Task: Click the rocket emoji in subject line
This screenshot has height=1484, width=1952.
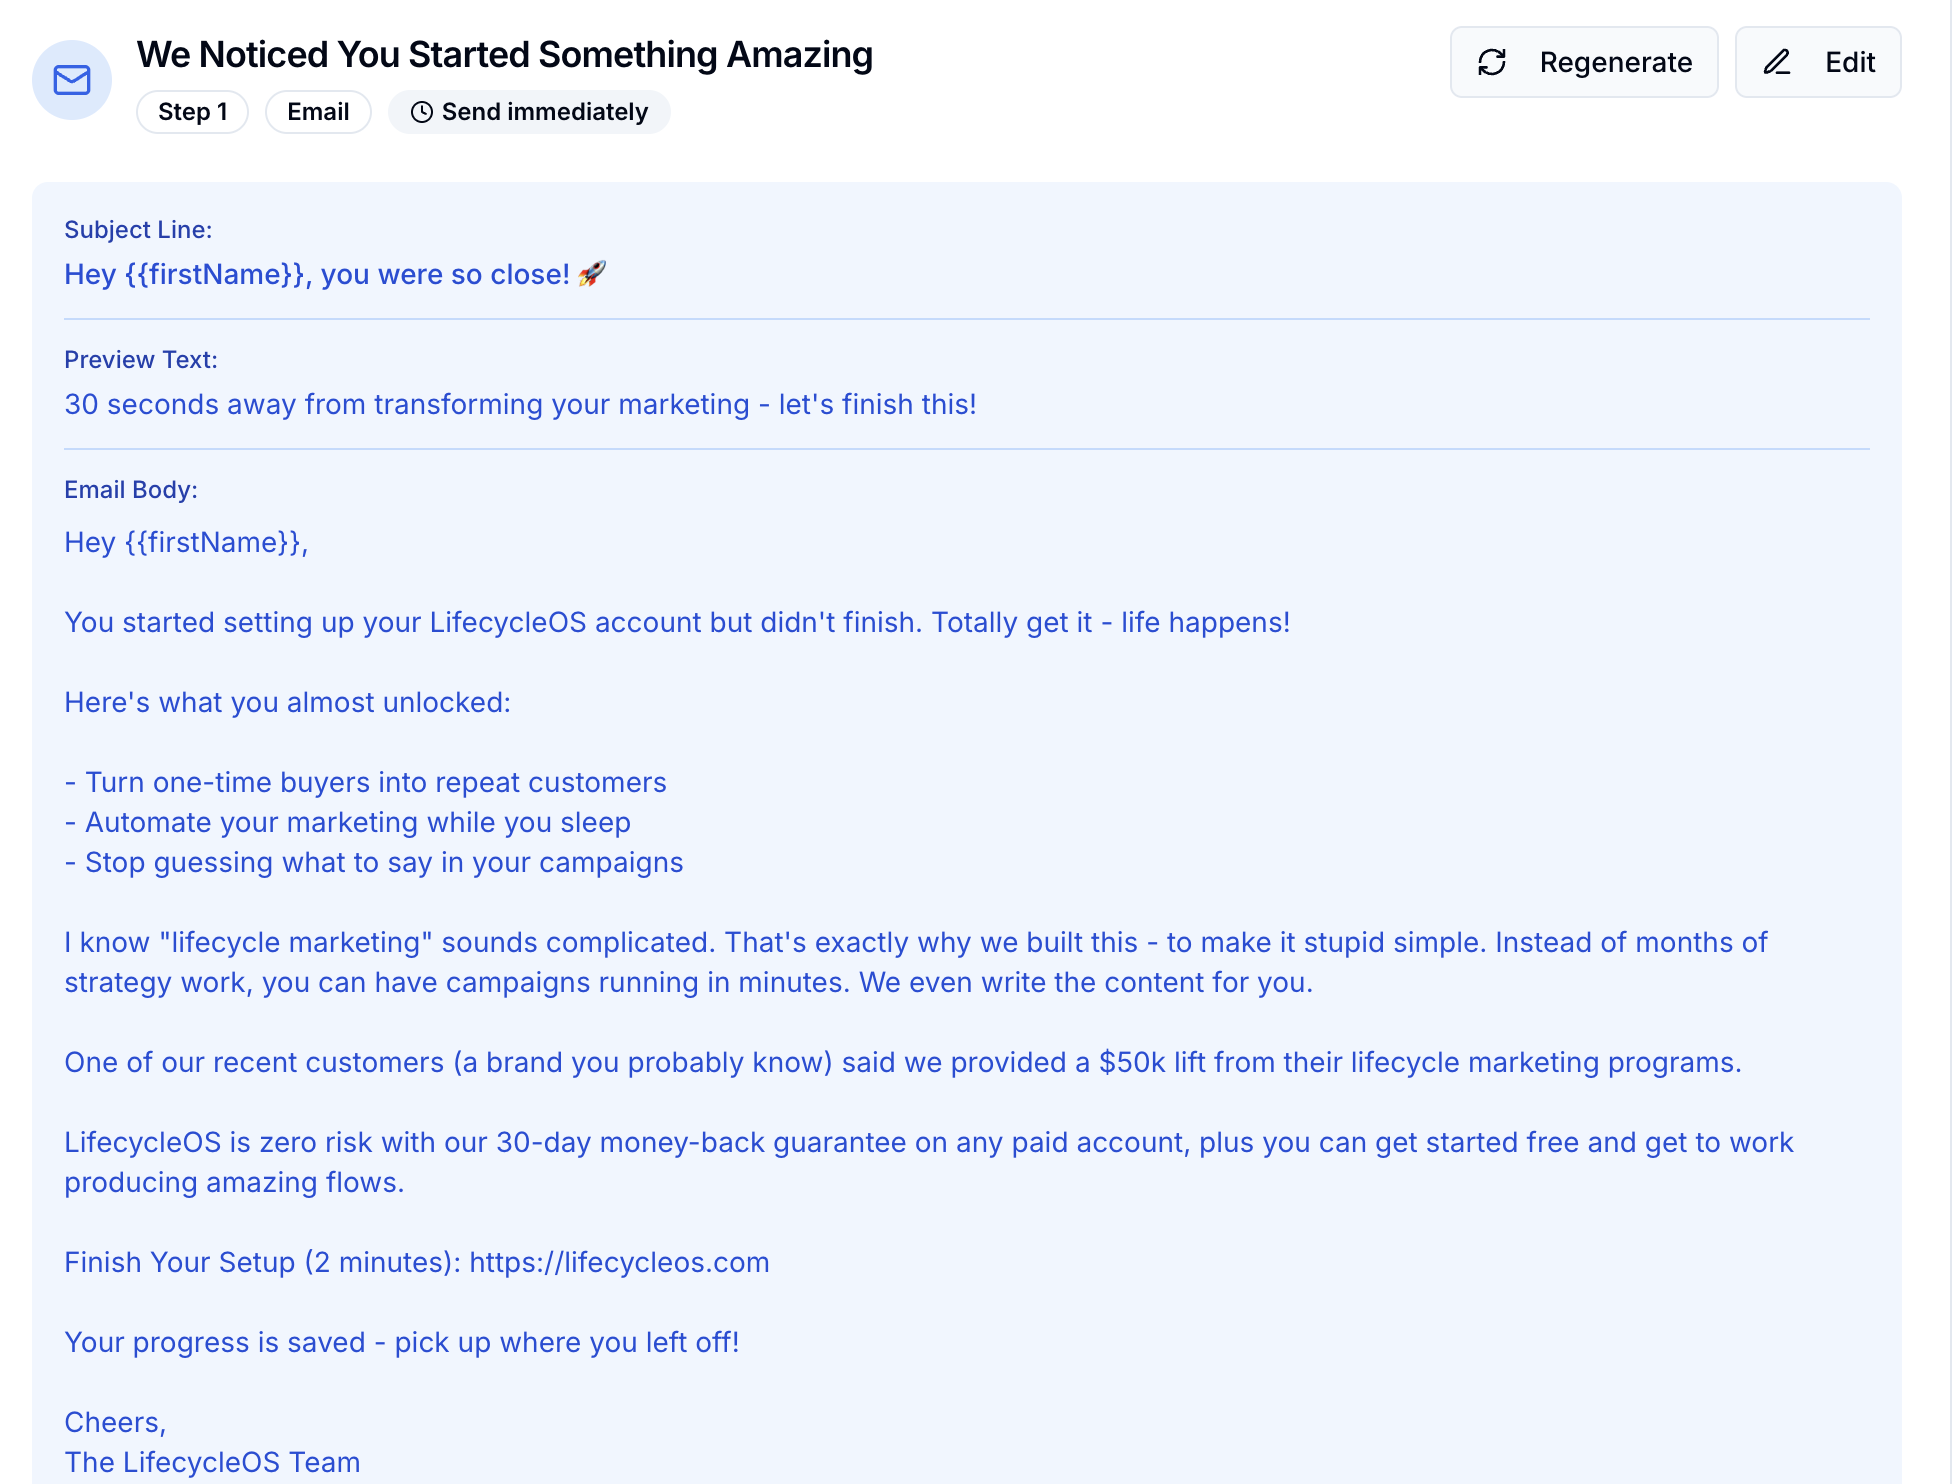Action: [592, 273]
